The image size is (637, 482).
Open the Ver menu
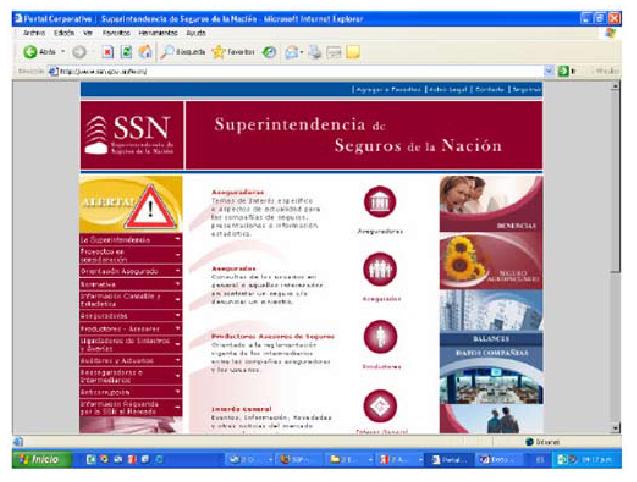coord(88,33)
